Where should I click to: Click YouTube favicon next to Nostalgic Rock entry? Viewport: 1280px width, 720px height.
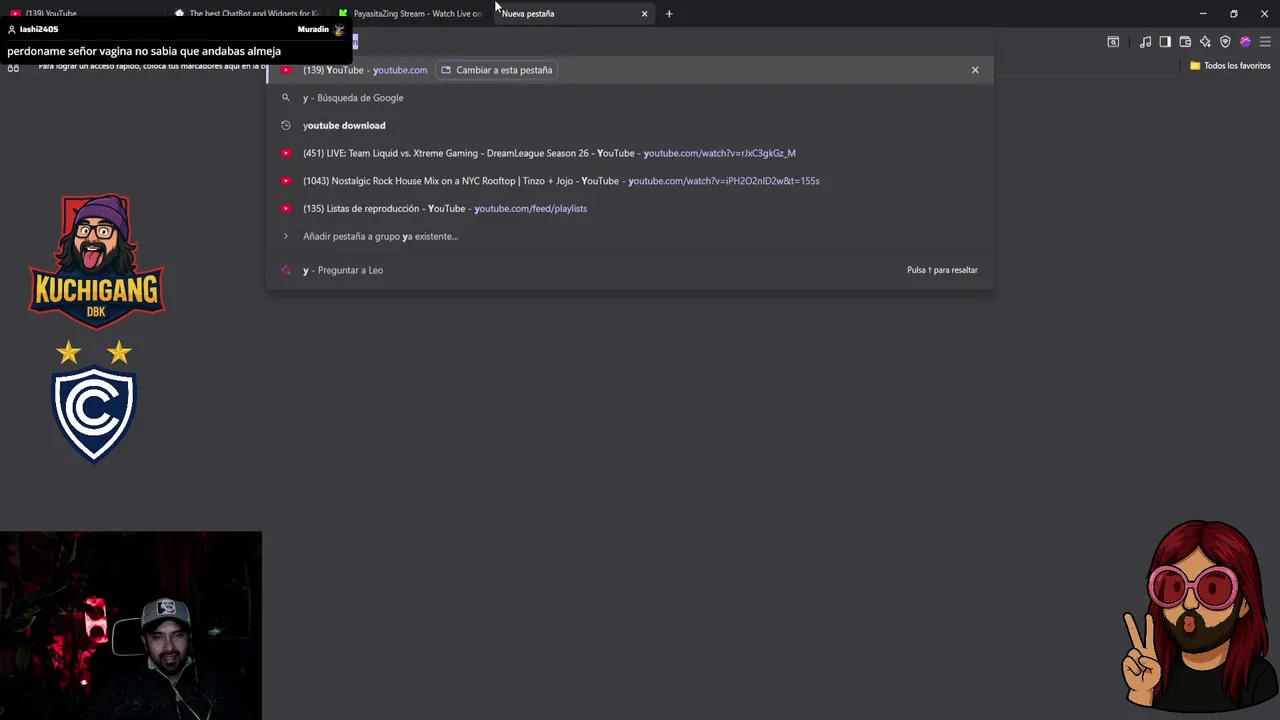tap(286, 181)
